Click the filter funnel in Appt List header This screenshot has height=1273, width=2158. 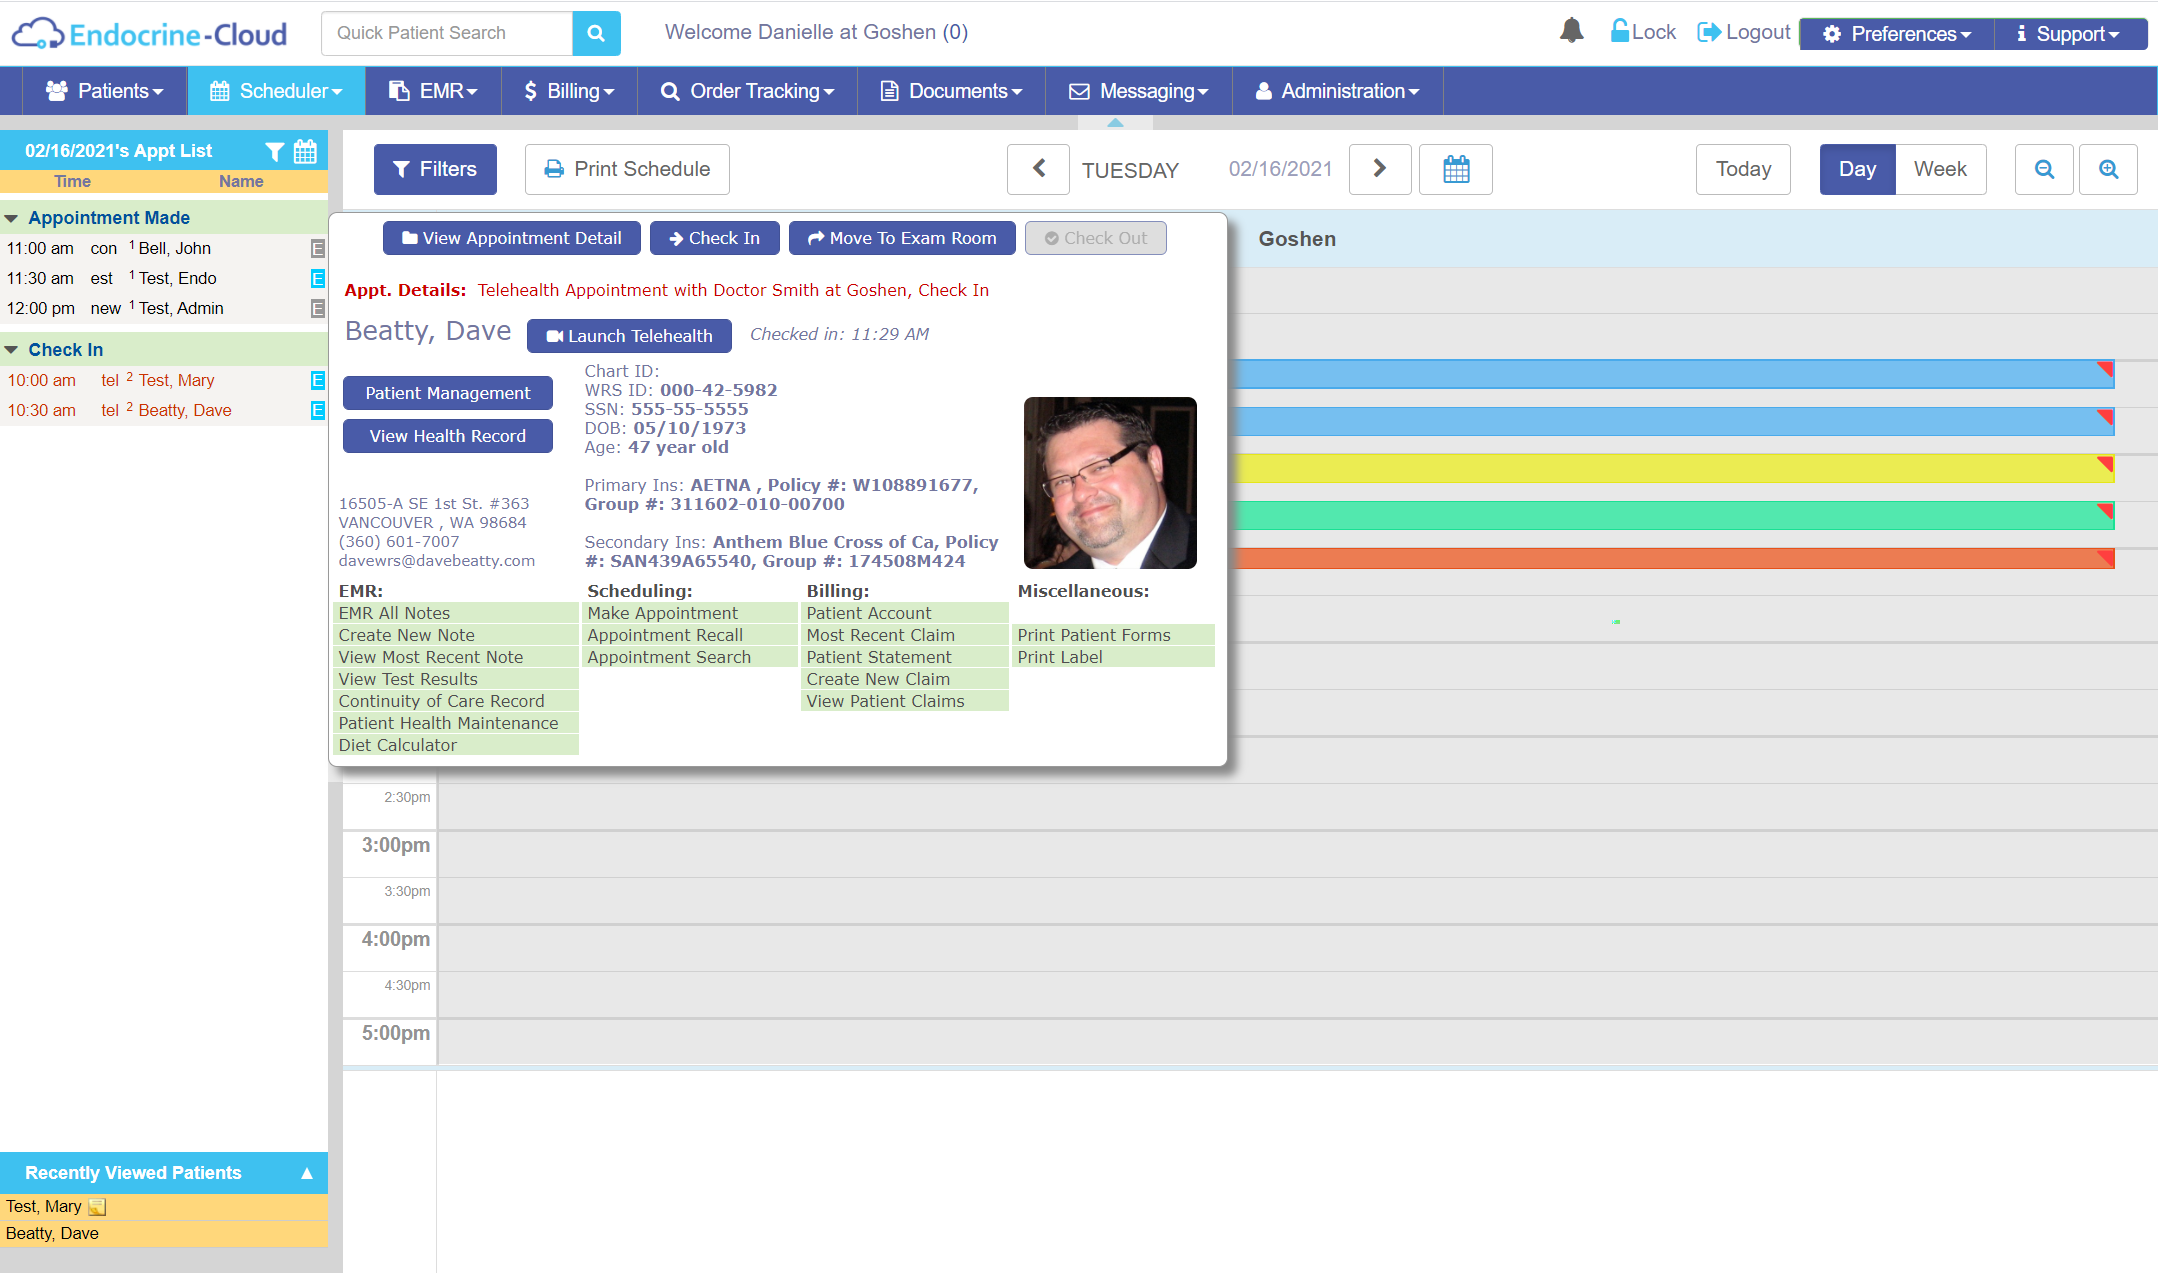coord(275,151)
